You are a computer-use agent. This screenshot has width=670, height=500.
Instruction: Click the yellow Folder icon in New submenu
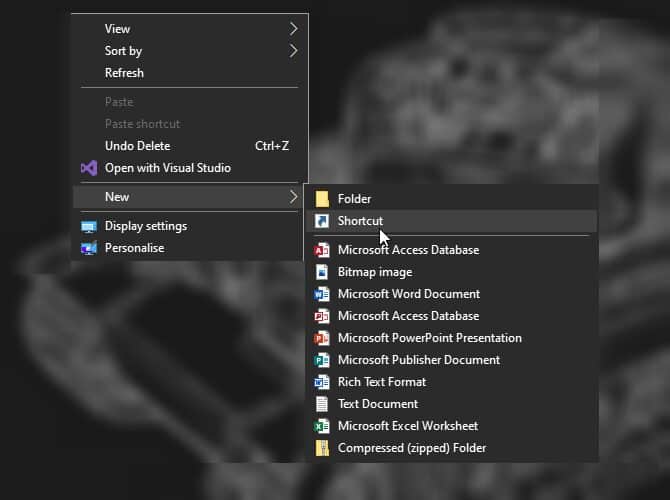pyautogui.click(x=322, y=199)
